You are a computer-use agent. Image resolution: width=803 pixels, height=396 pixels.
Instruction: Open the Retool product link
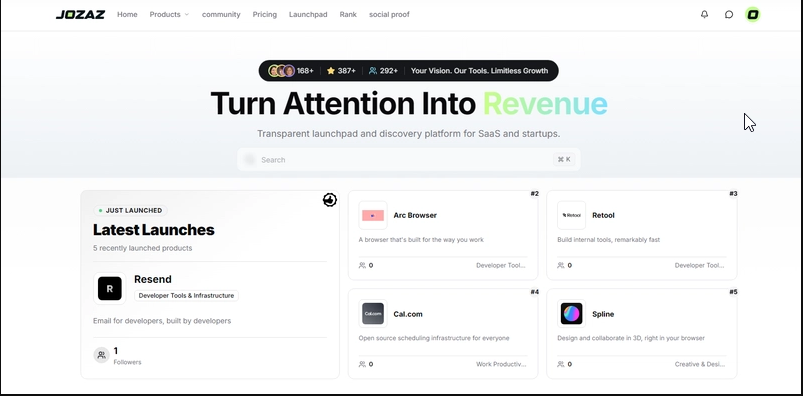(603, 215)
